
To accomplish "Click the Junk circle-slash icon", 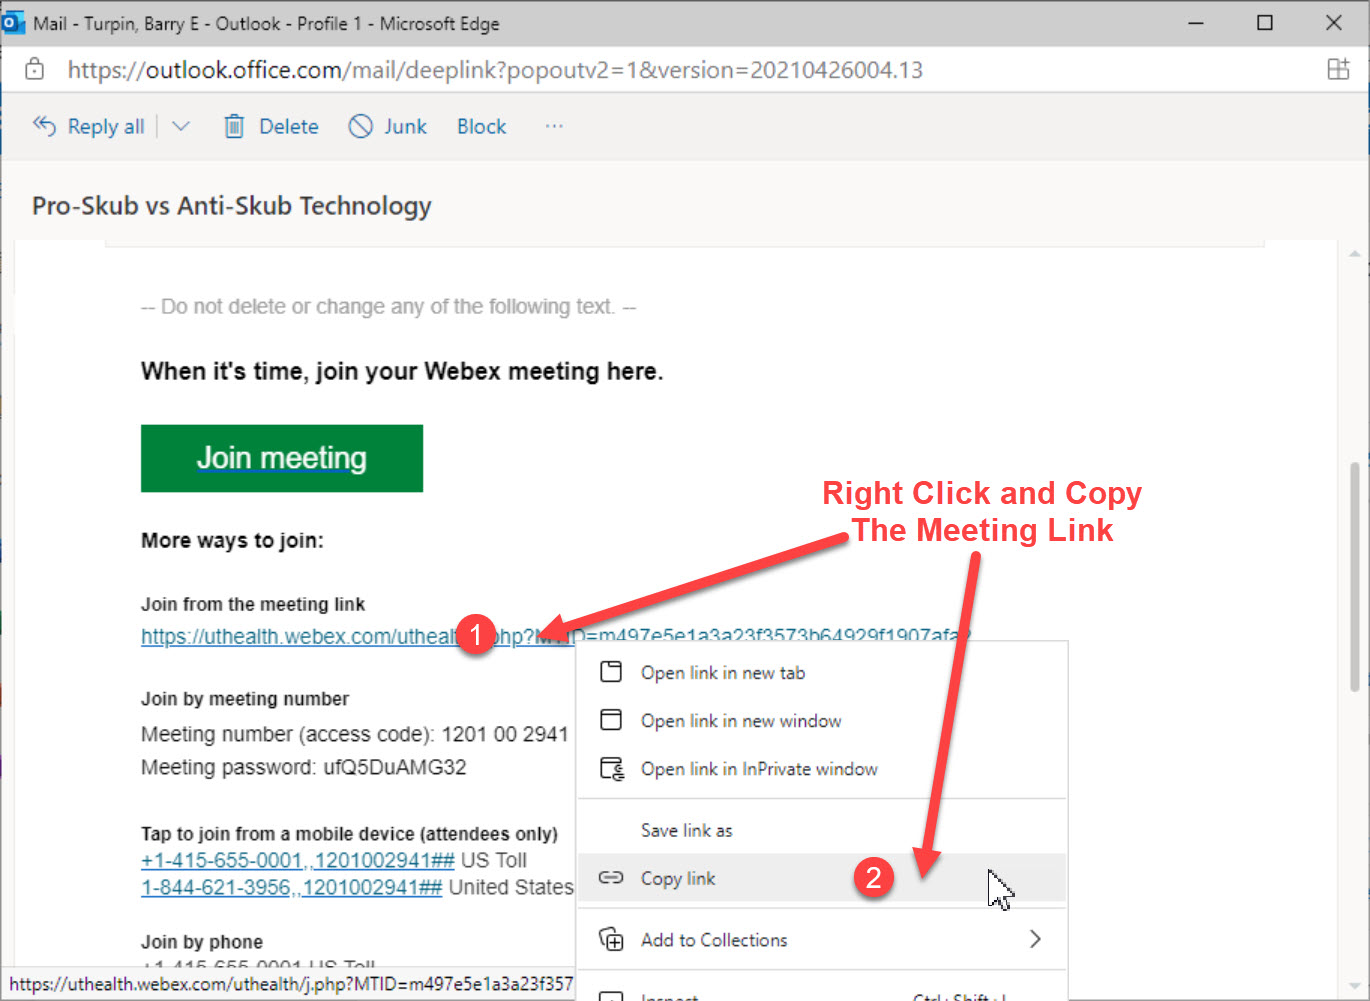I will [x=360, y=126].
